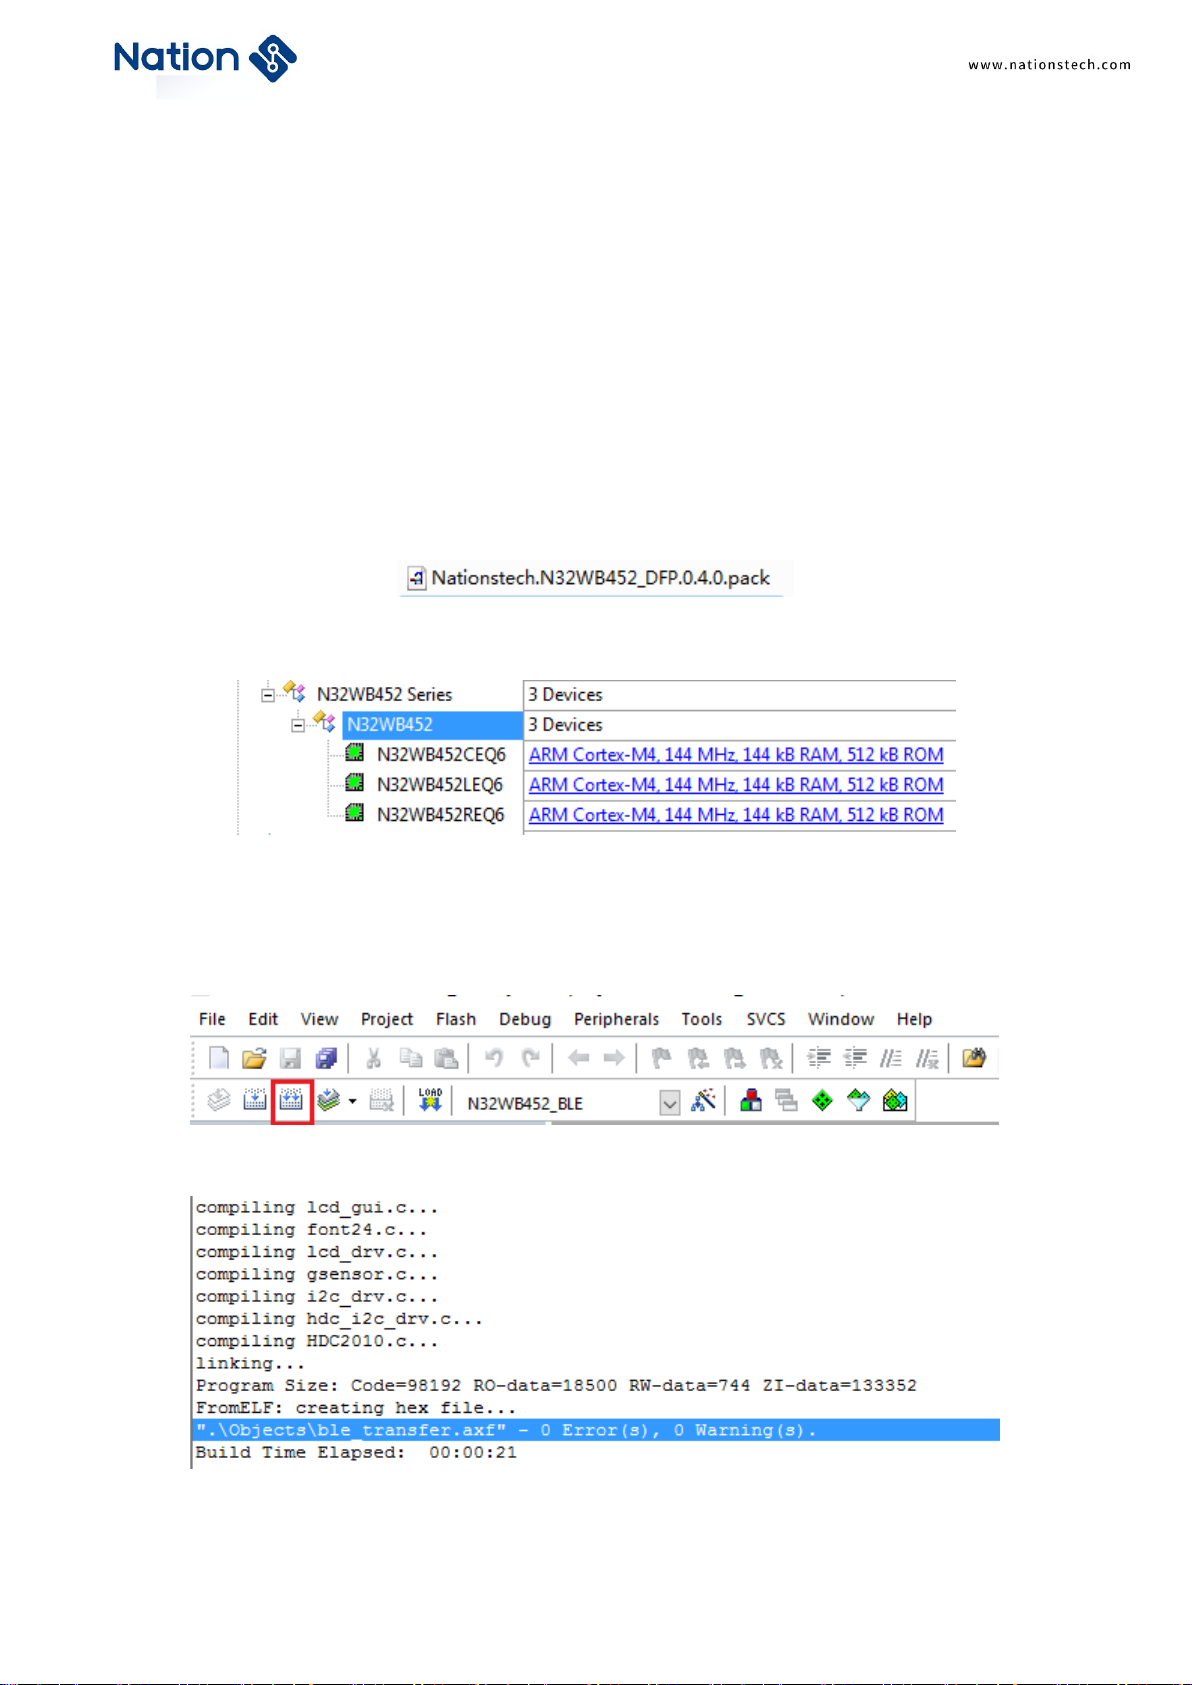Open Options for Target magic wand

[x=704, y=1101]
